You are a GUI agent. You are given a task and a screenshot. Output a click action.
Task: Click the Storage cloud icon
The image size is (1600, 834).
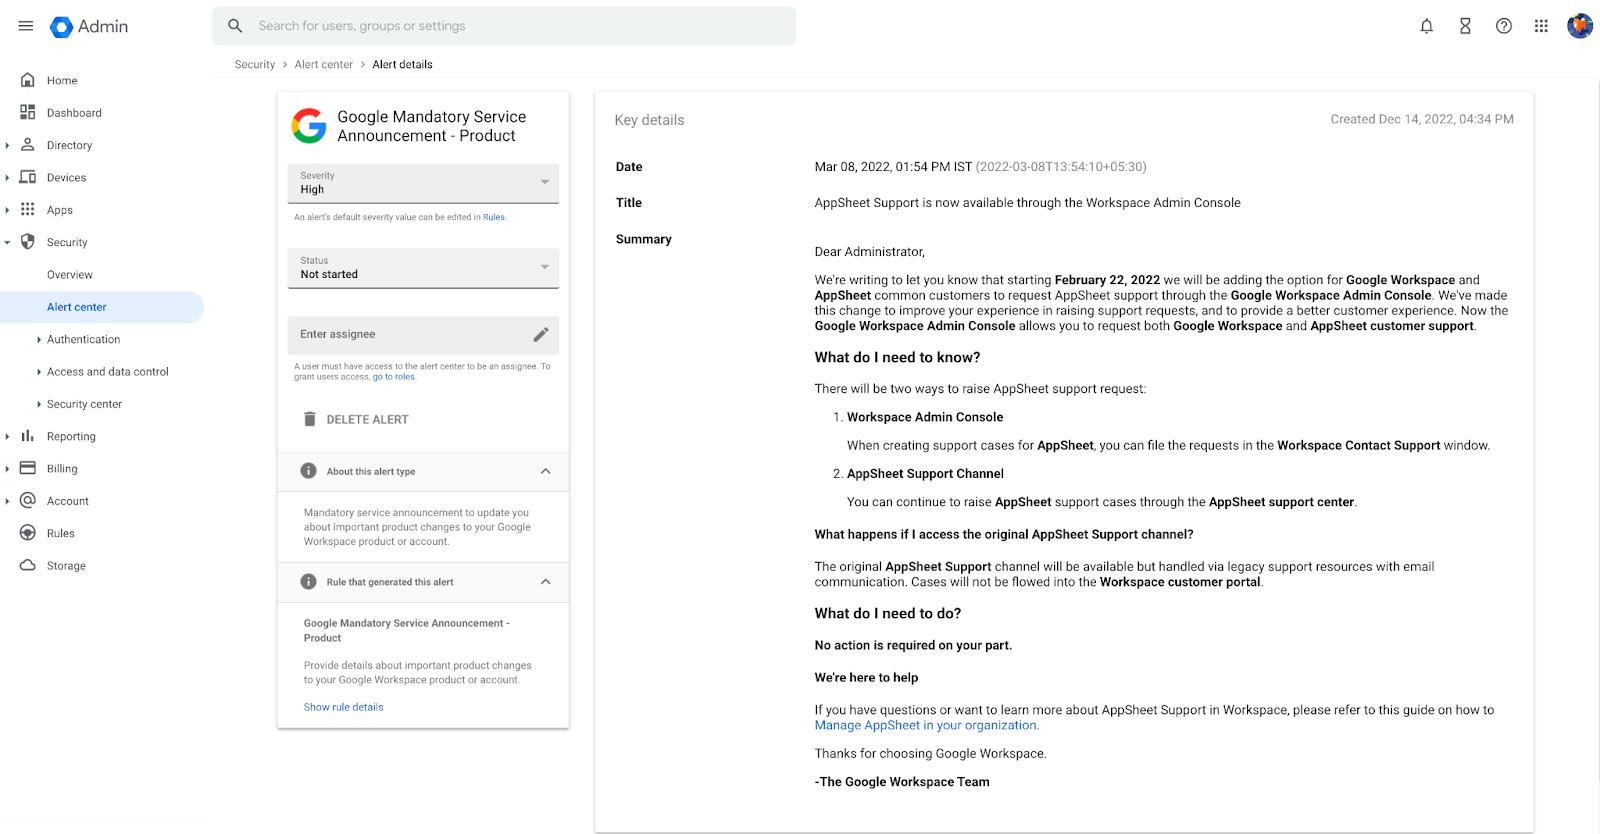pos(28,565)
